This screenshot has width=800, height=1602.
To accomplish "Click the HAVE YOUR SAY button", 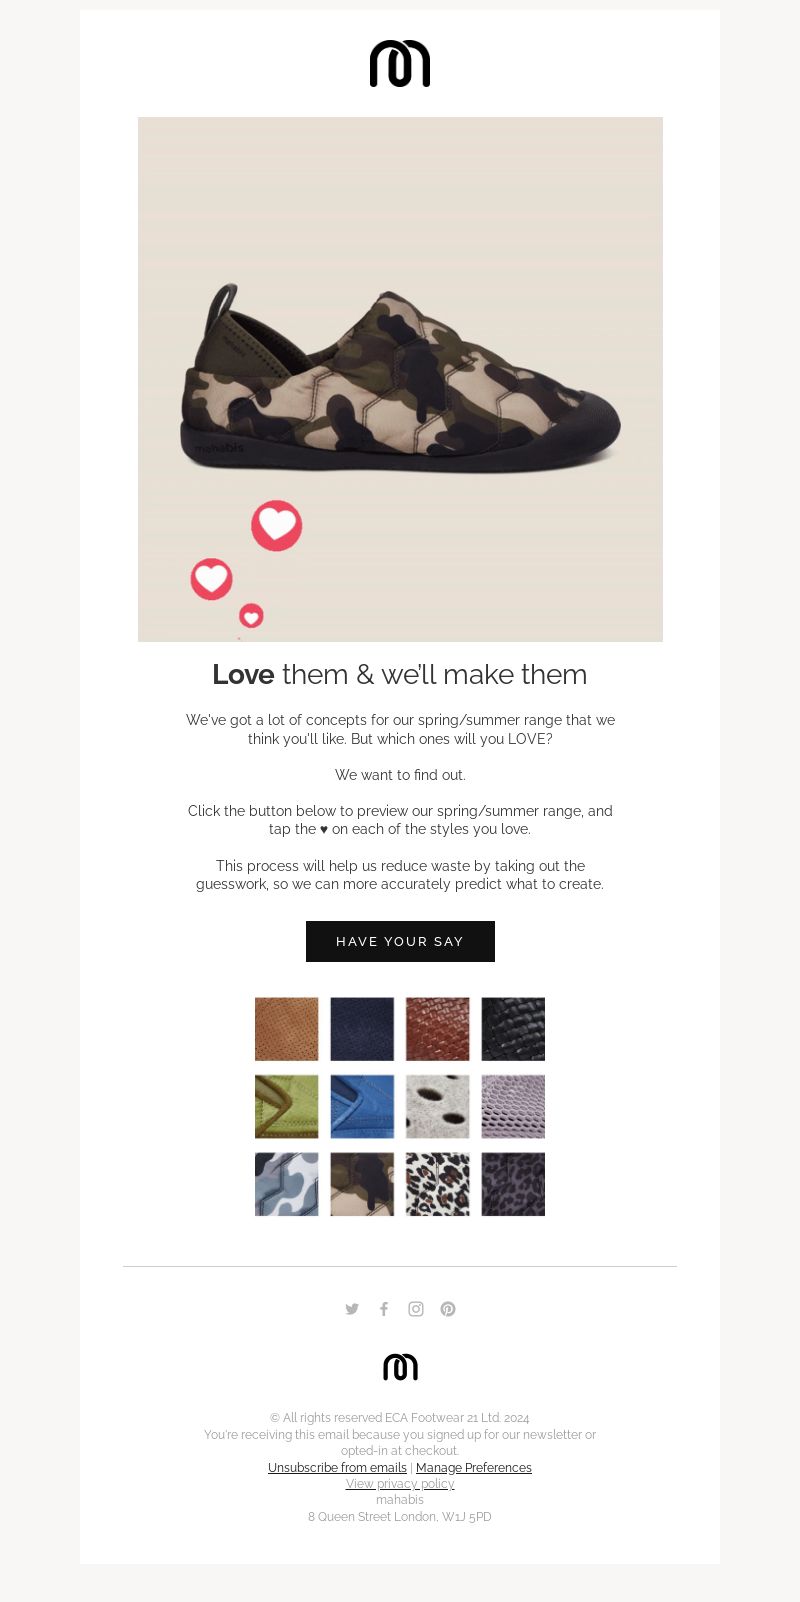I will coord(400,941).
